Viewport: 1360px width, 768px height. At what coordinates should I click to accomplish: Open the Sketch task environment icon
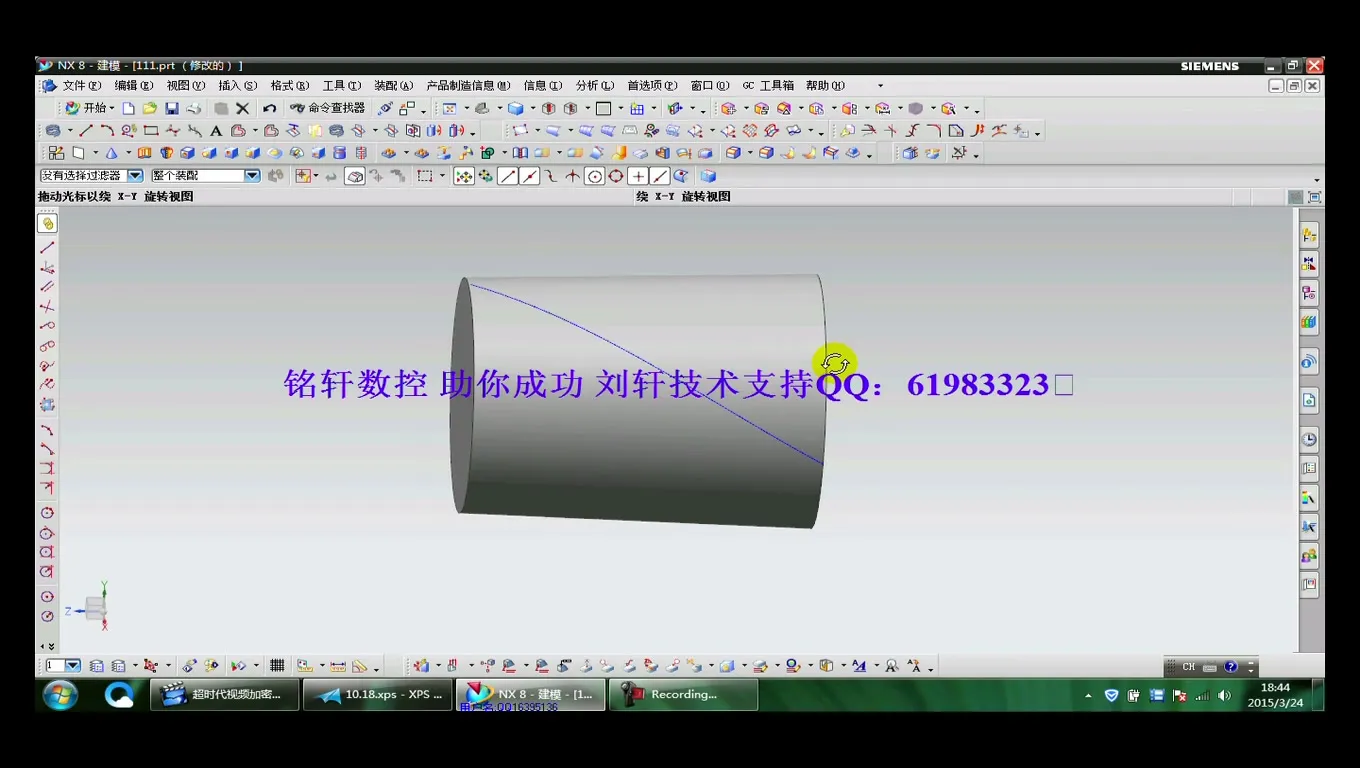tap(57, 152)
